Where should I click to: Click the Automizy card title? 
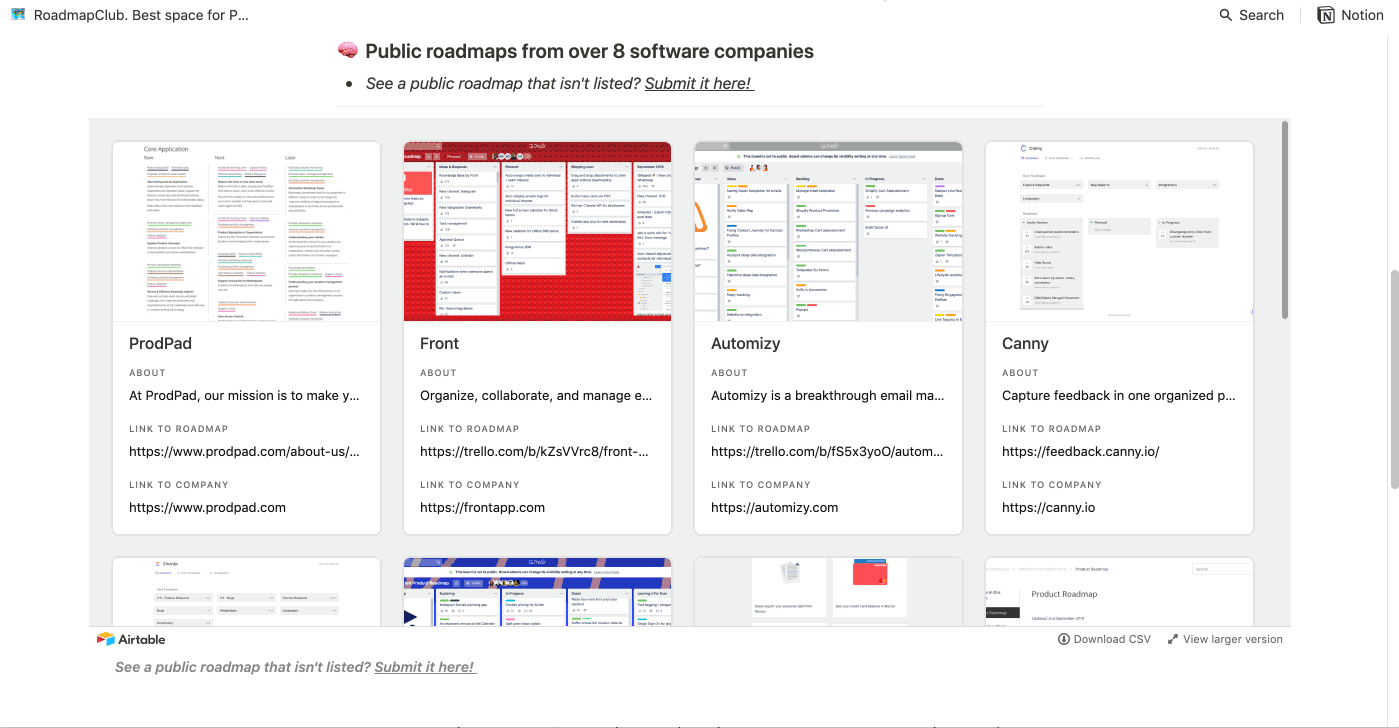745,343
